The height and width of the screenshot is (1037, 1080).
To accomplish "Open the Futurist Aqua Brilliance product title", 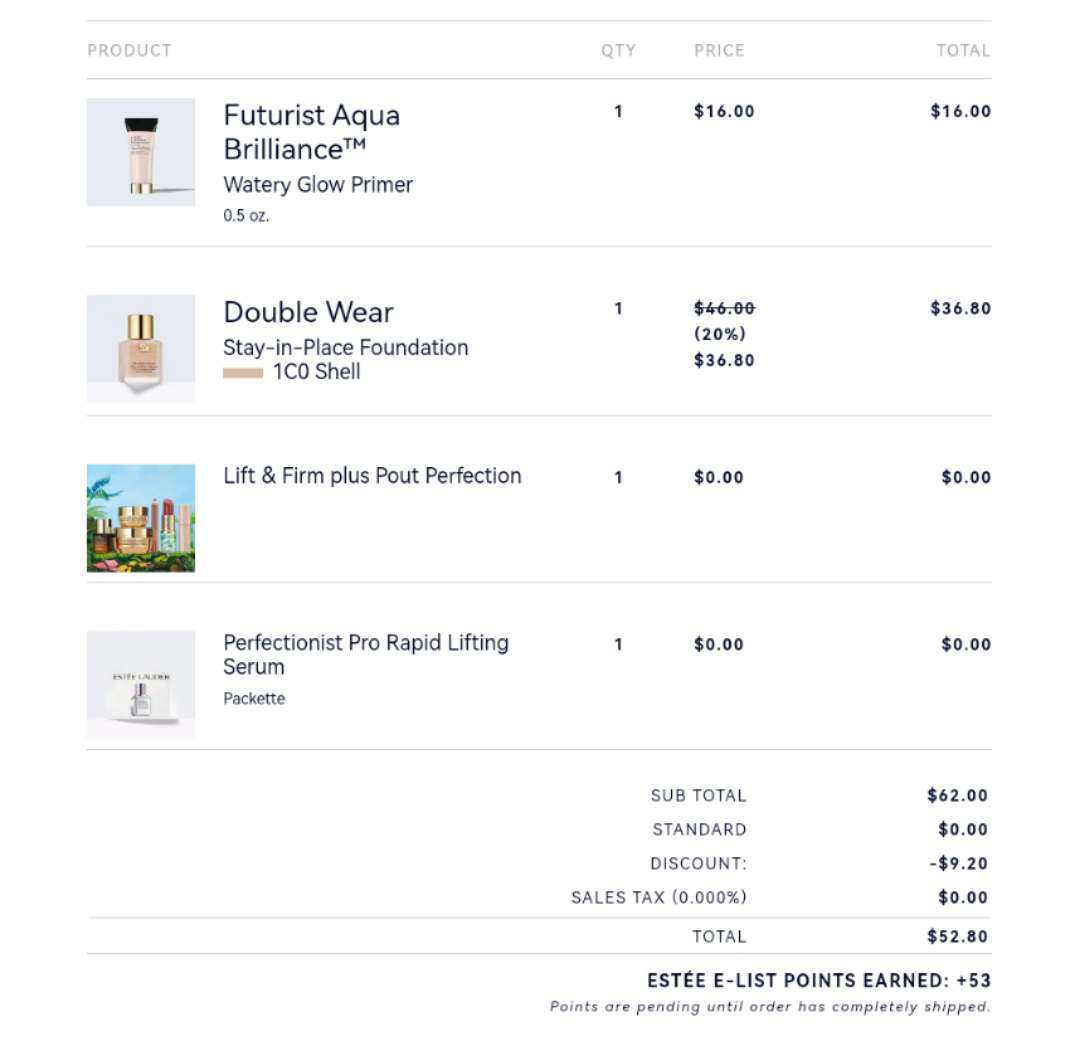I will click(312, 132).
